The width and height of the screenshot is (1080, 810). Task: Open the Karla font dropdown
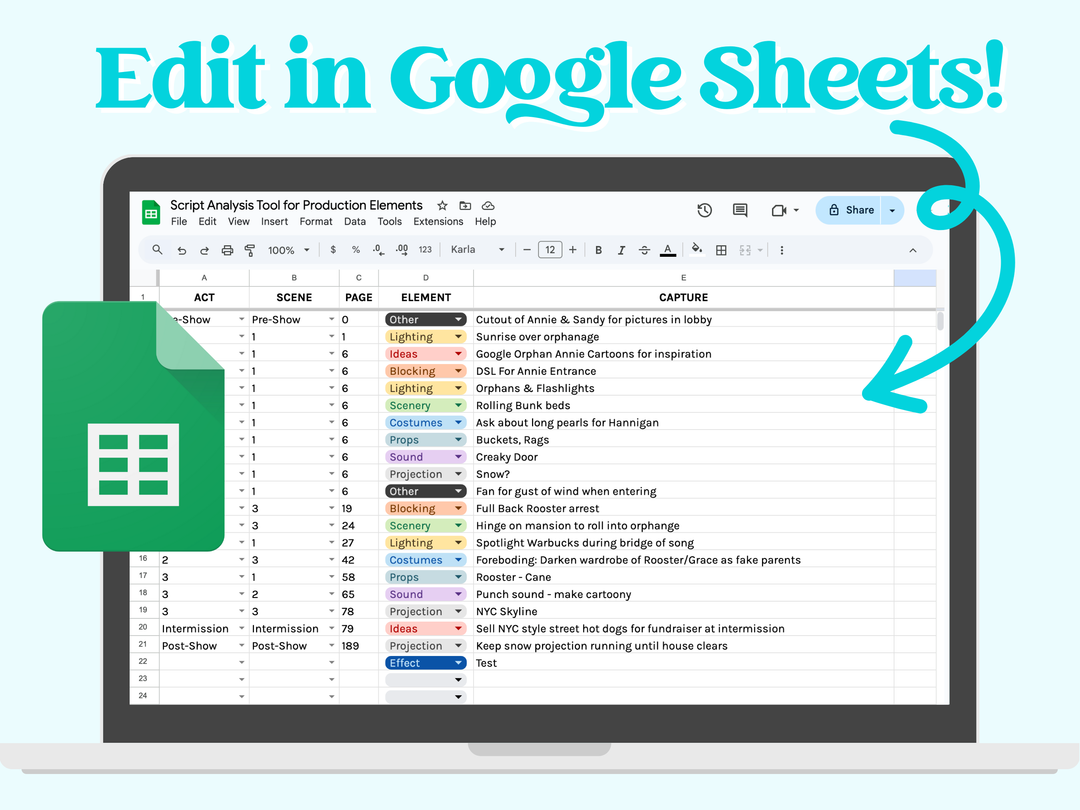click(477, 250)
